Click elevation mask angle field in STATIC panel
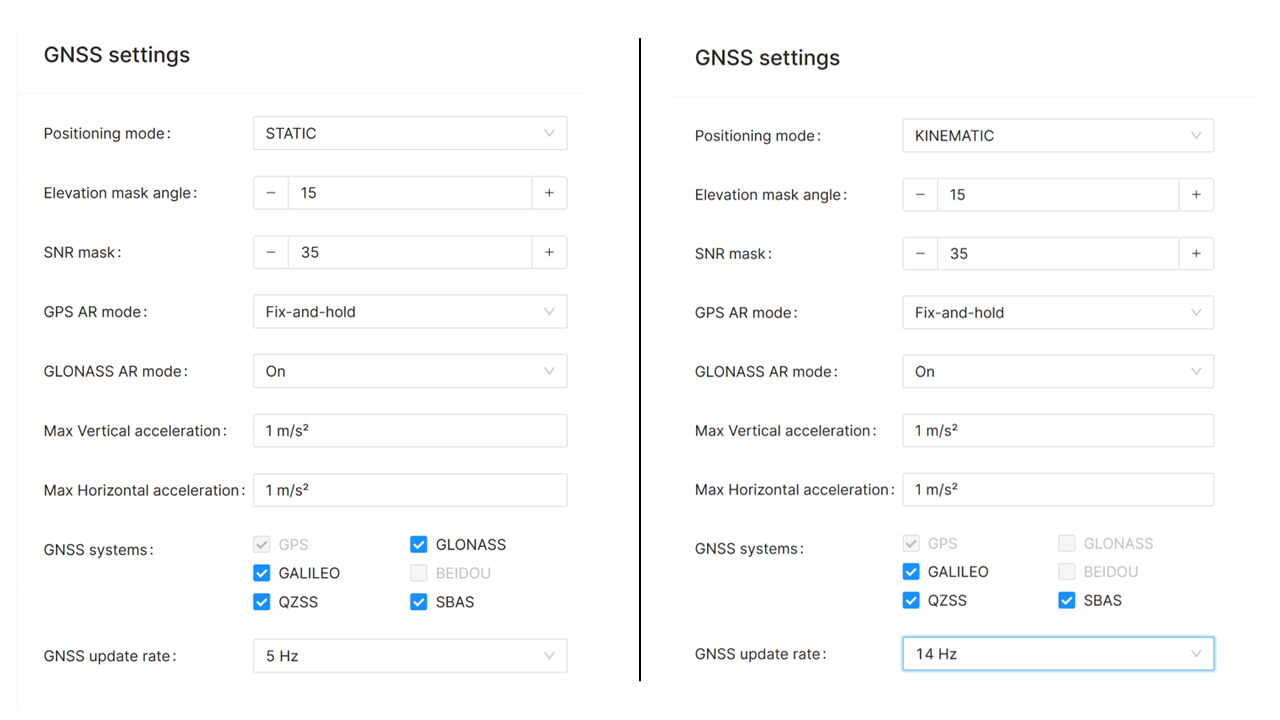The height and width of the screenshot is (720, 1280). tap(410, 193)
